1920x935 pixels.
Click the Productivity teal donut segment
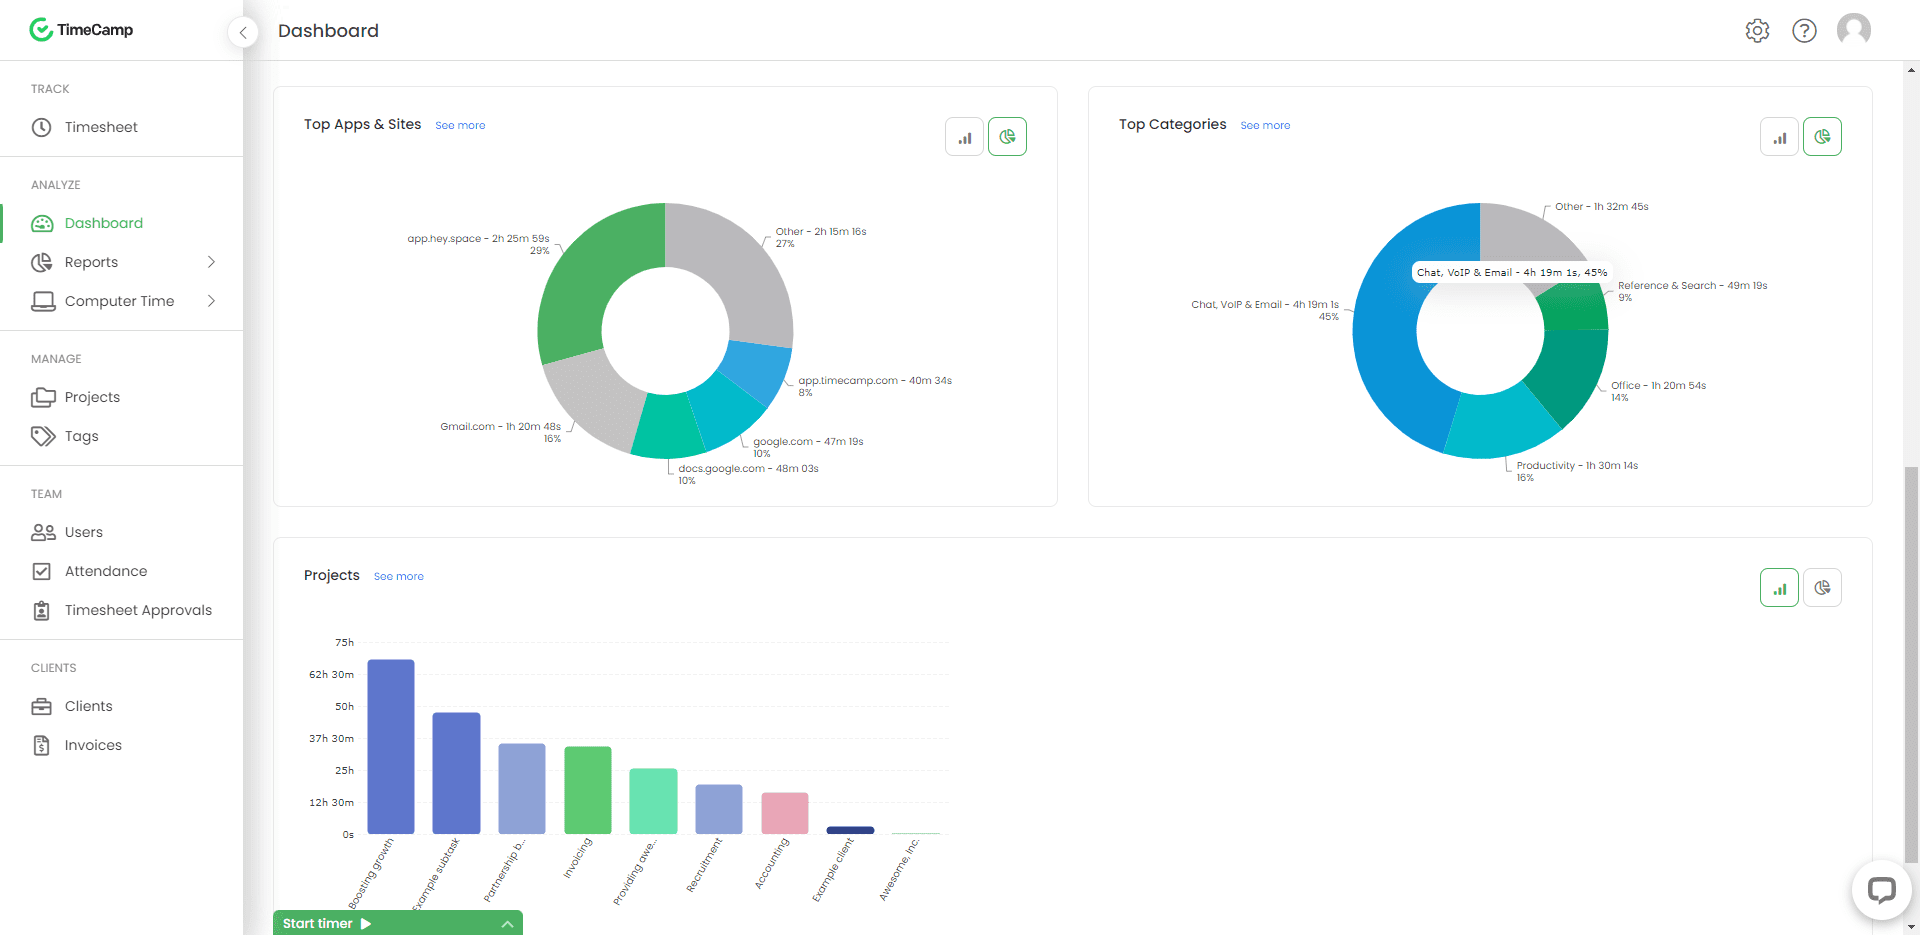pyautogui.click(x=1500, y=425)
